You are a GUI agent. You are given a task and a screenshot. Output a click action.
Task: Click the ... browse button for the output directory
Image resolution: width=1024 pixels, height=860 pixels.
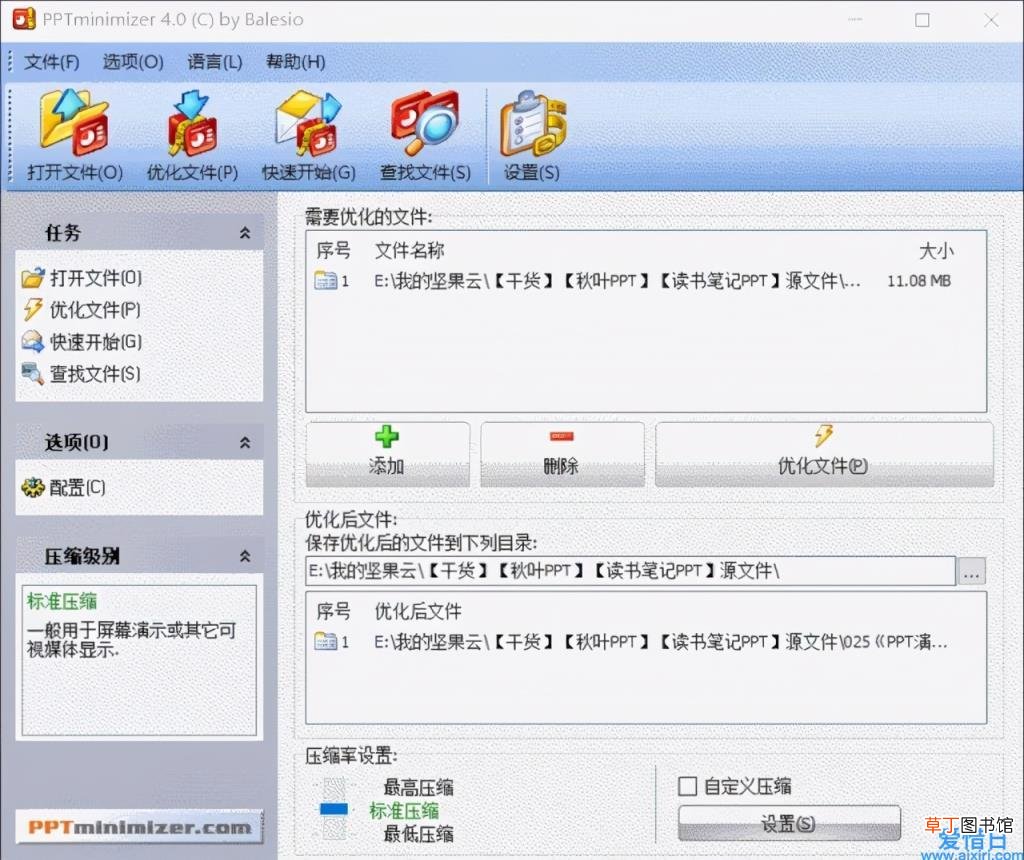971,572
